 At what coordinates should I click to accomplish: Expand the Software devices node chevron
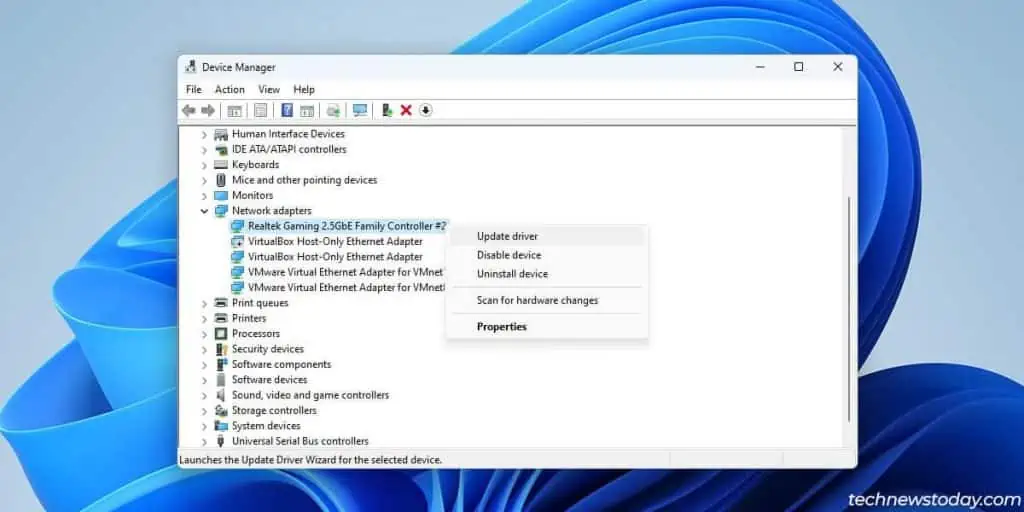pyautogui.click(x=204, y=380)
